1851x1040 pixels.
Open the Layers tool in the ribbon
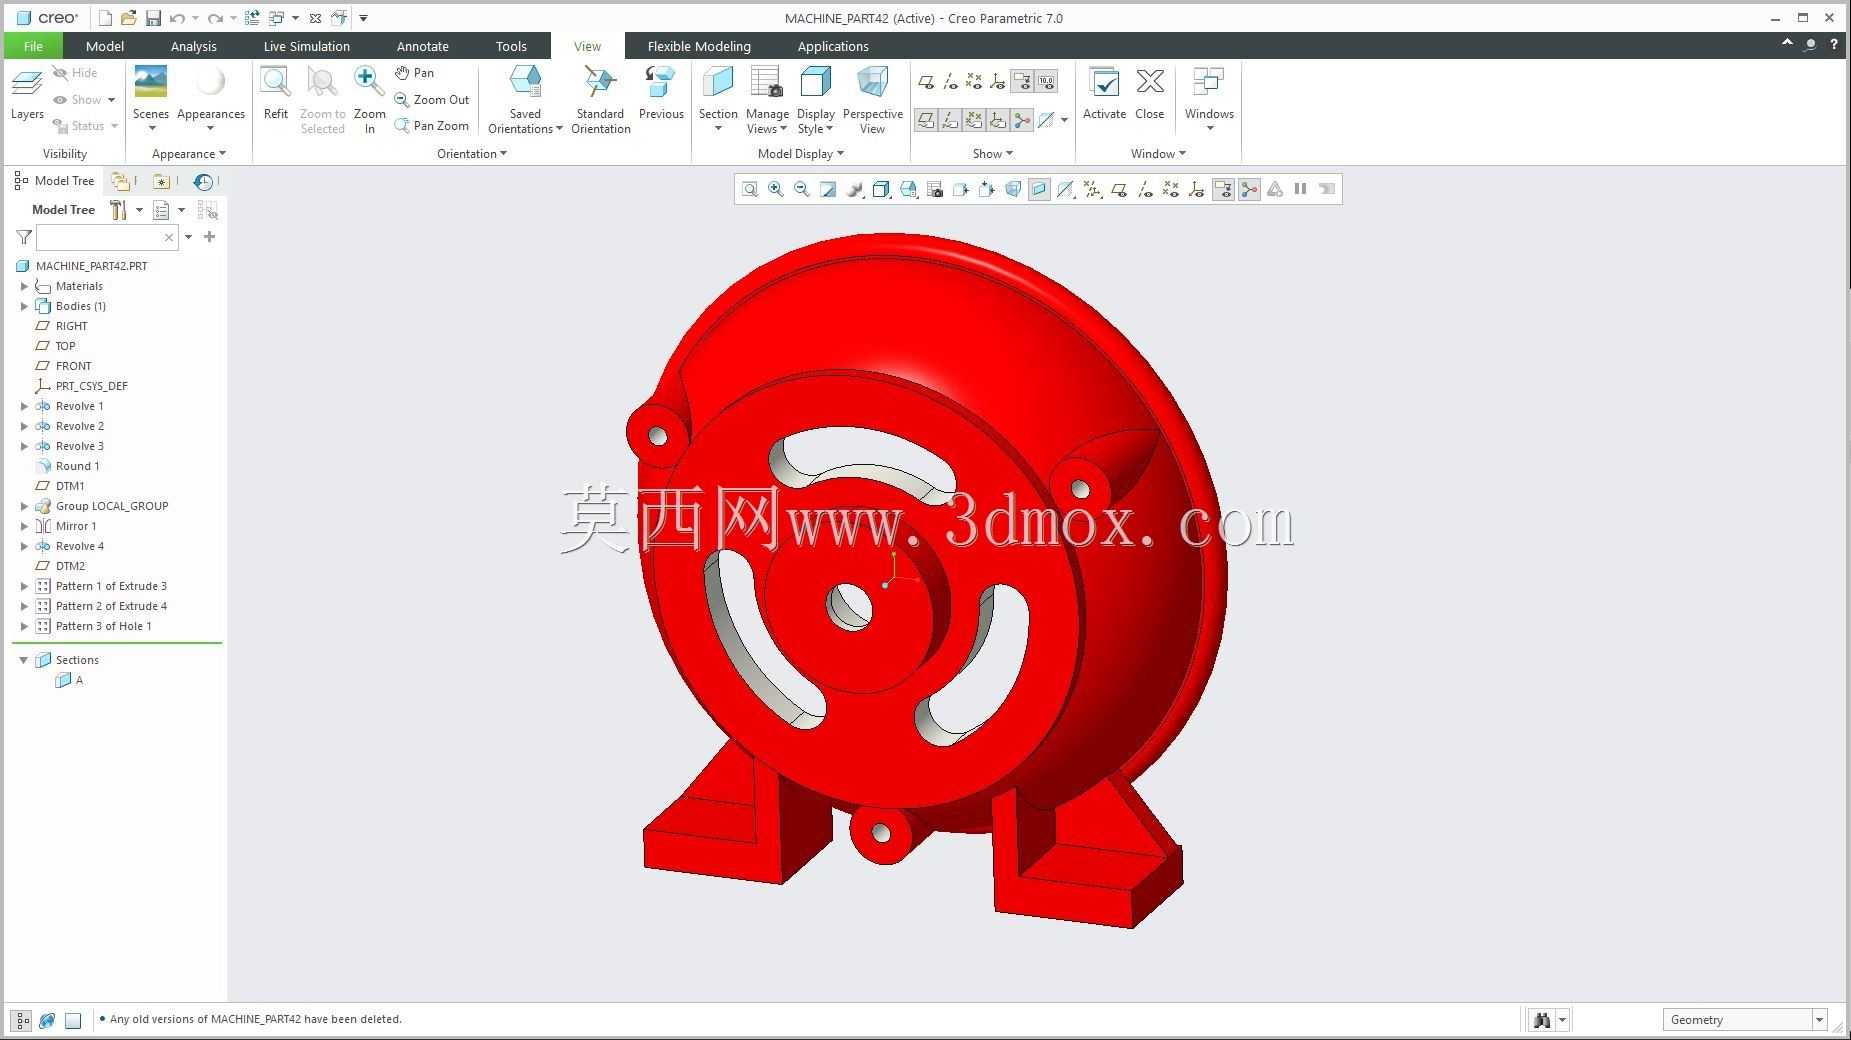(27, 95)
